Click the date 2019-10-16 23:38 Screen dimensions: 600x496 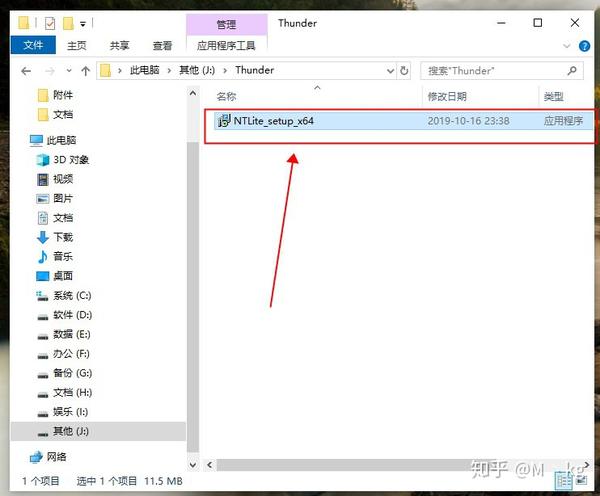[468, 121]
